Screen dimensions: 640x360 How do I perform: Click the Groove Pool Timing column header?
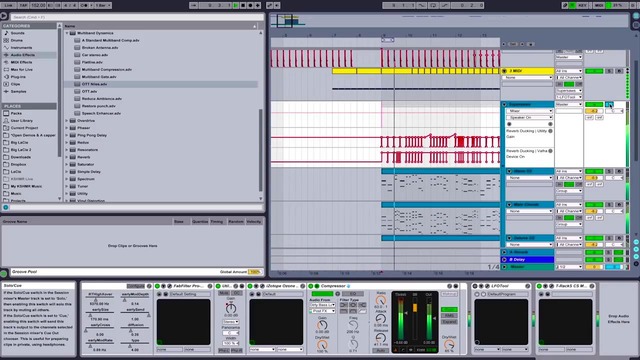click(217, 222)
